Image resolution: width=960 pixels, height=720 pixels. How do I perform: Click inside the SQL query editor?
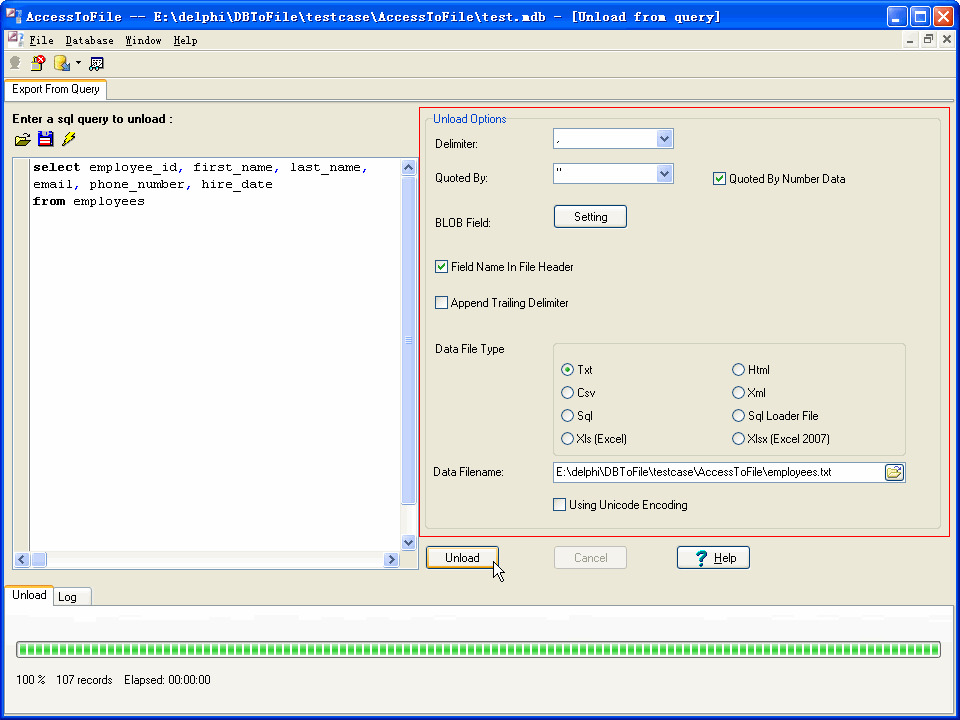(216, 355)
